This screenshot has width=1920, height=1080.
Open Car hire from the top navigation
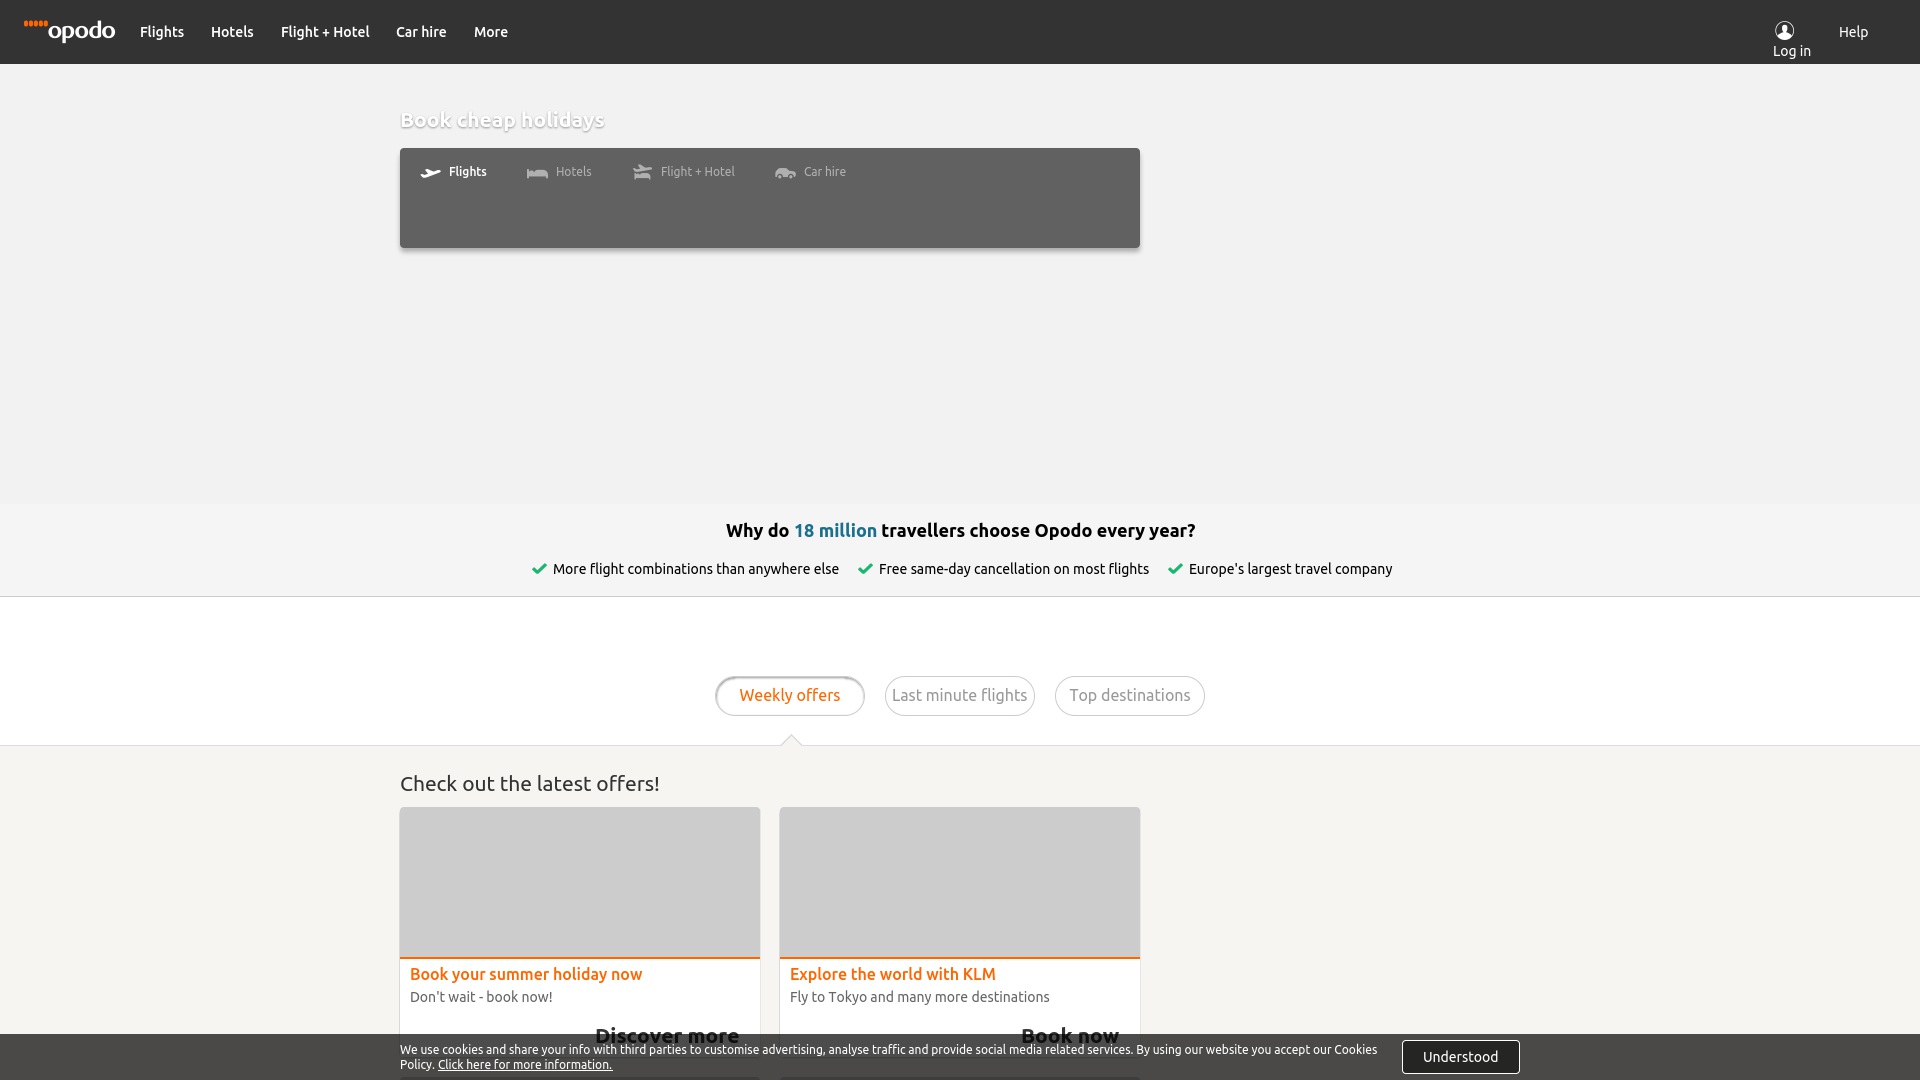point(421,32)
